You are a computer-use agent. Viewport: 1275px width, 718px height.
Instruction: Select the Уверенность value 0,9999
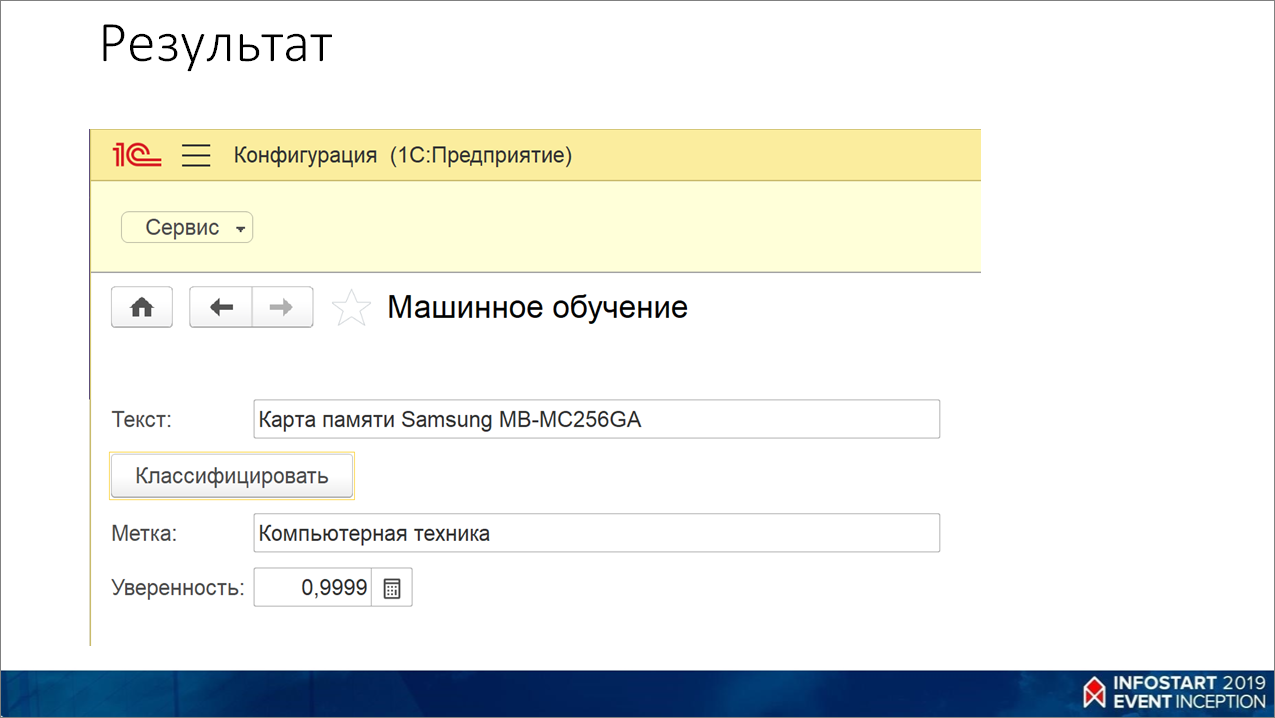pos(313,589)
